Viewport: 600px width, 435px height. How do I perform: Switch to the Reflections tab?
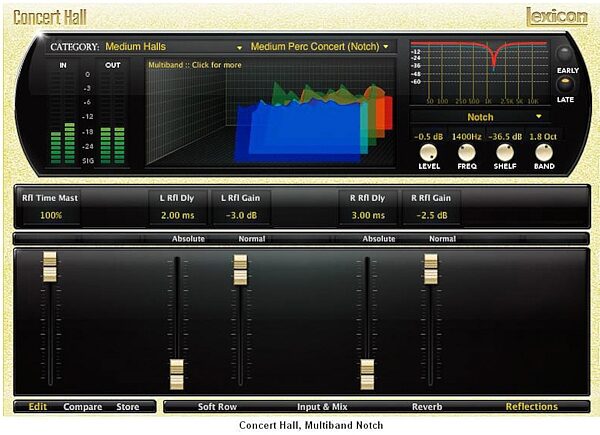click(x=532, y=406)
